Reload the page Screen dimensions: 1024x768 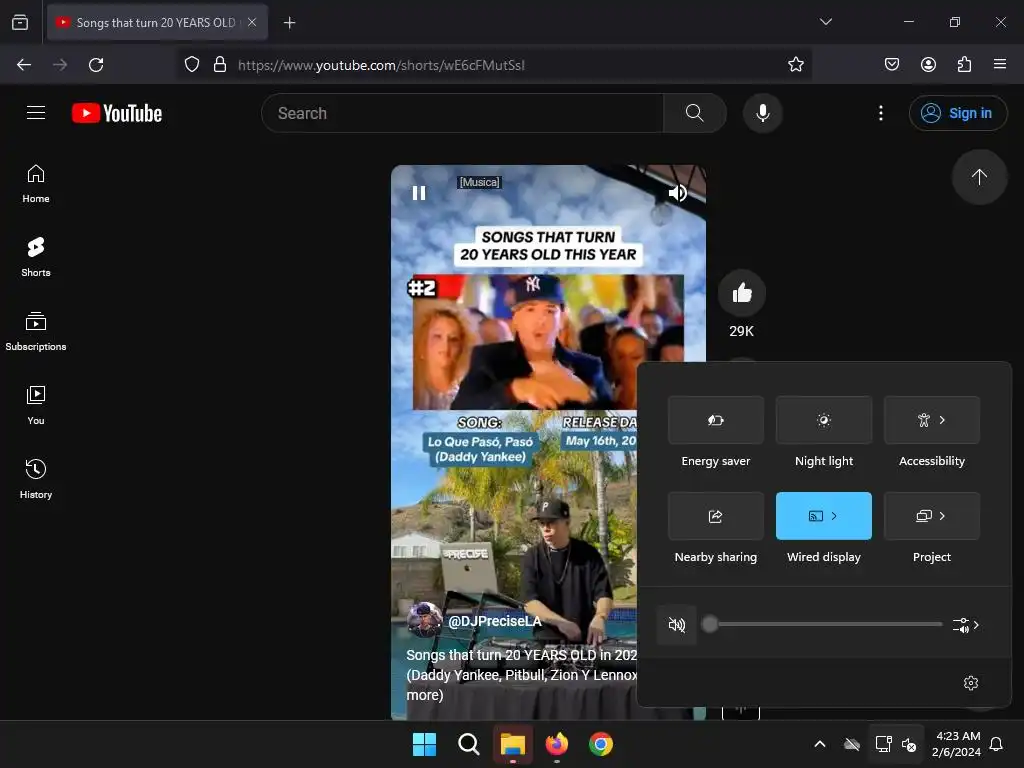click(x=96, y=65)
